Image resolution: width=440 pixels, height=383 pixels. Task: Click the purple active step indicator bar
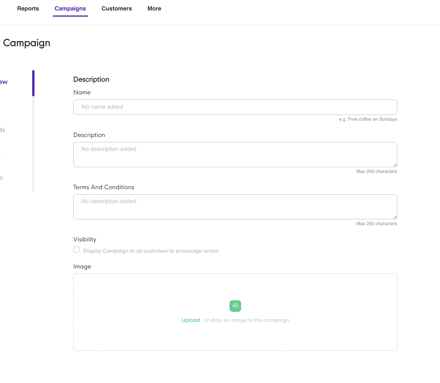pos(33,83)
